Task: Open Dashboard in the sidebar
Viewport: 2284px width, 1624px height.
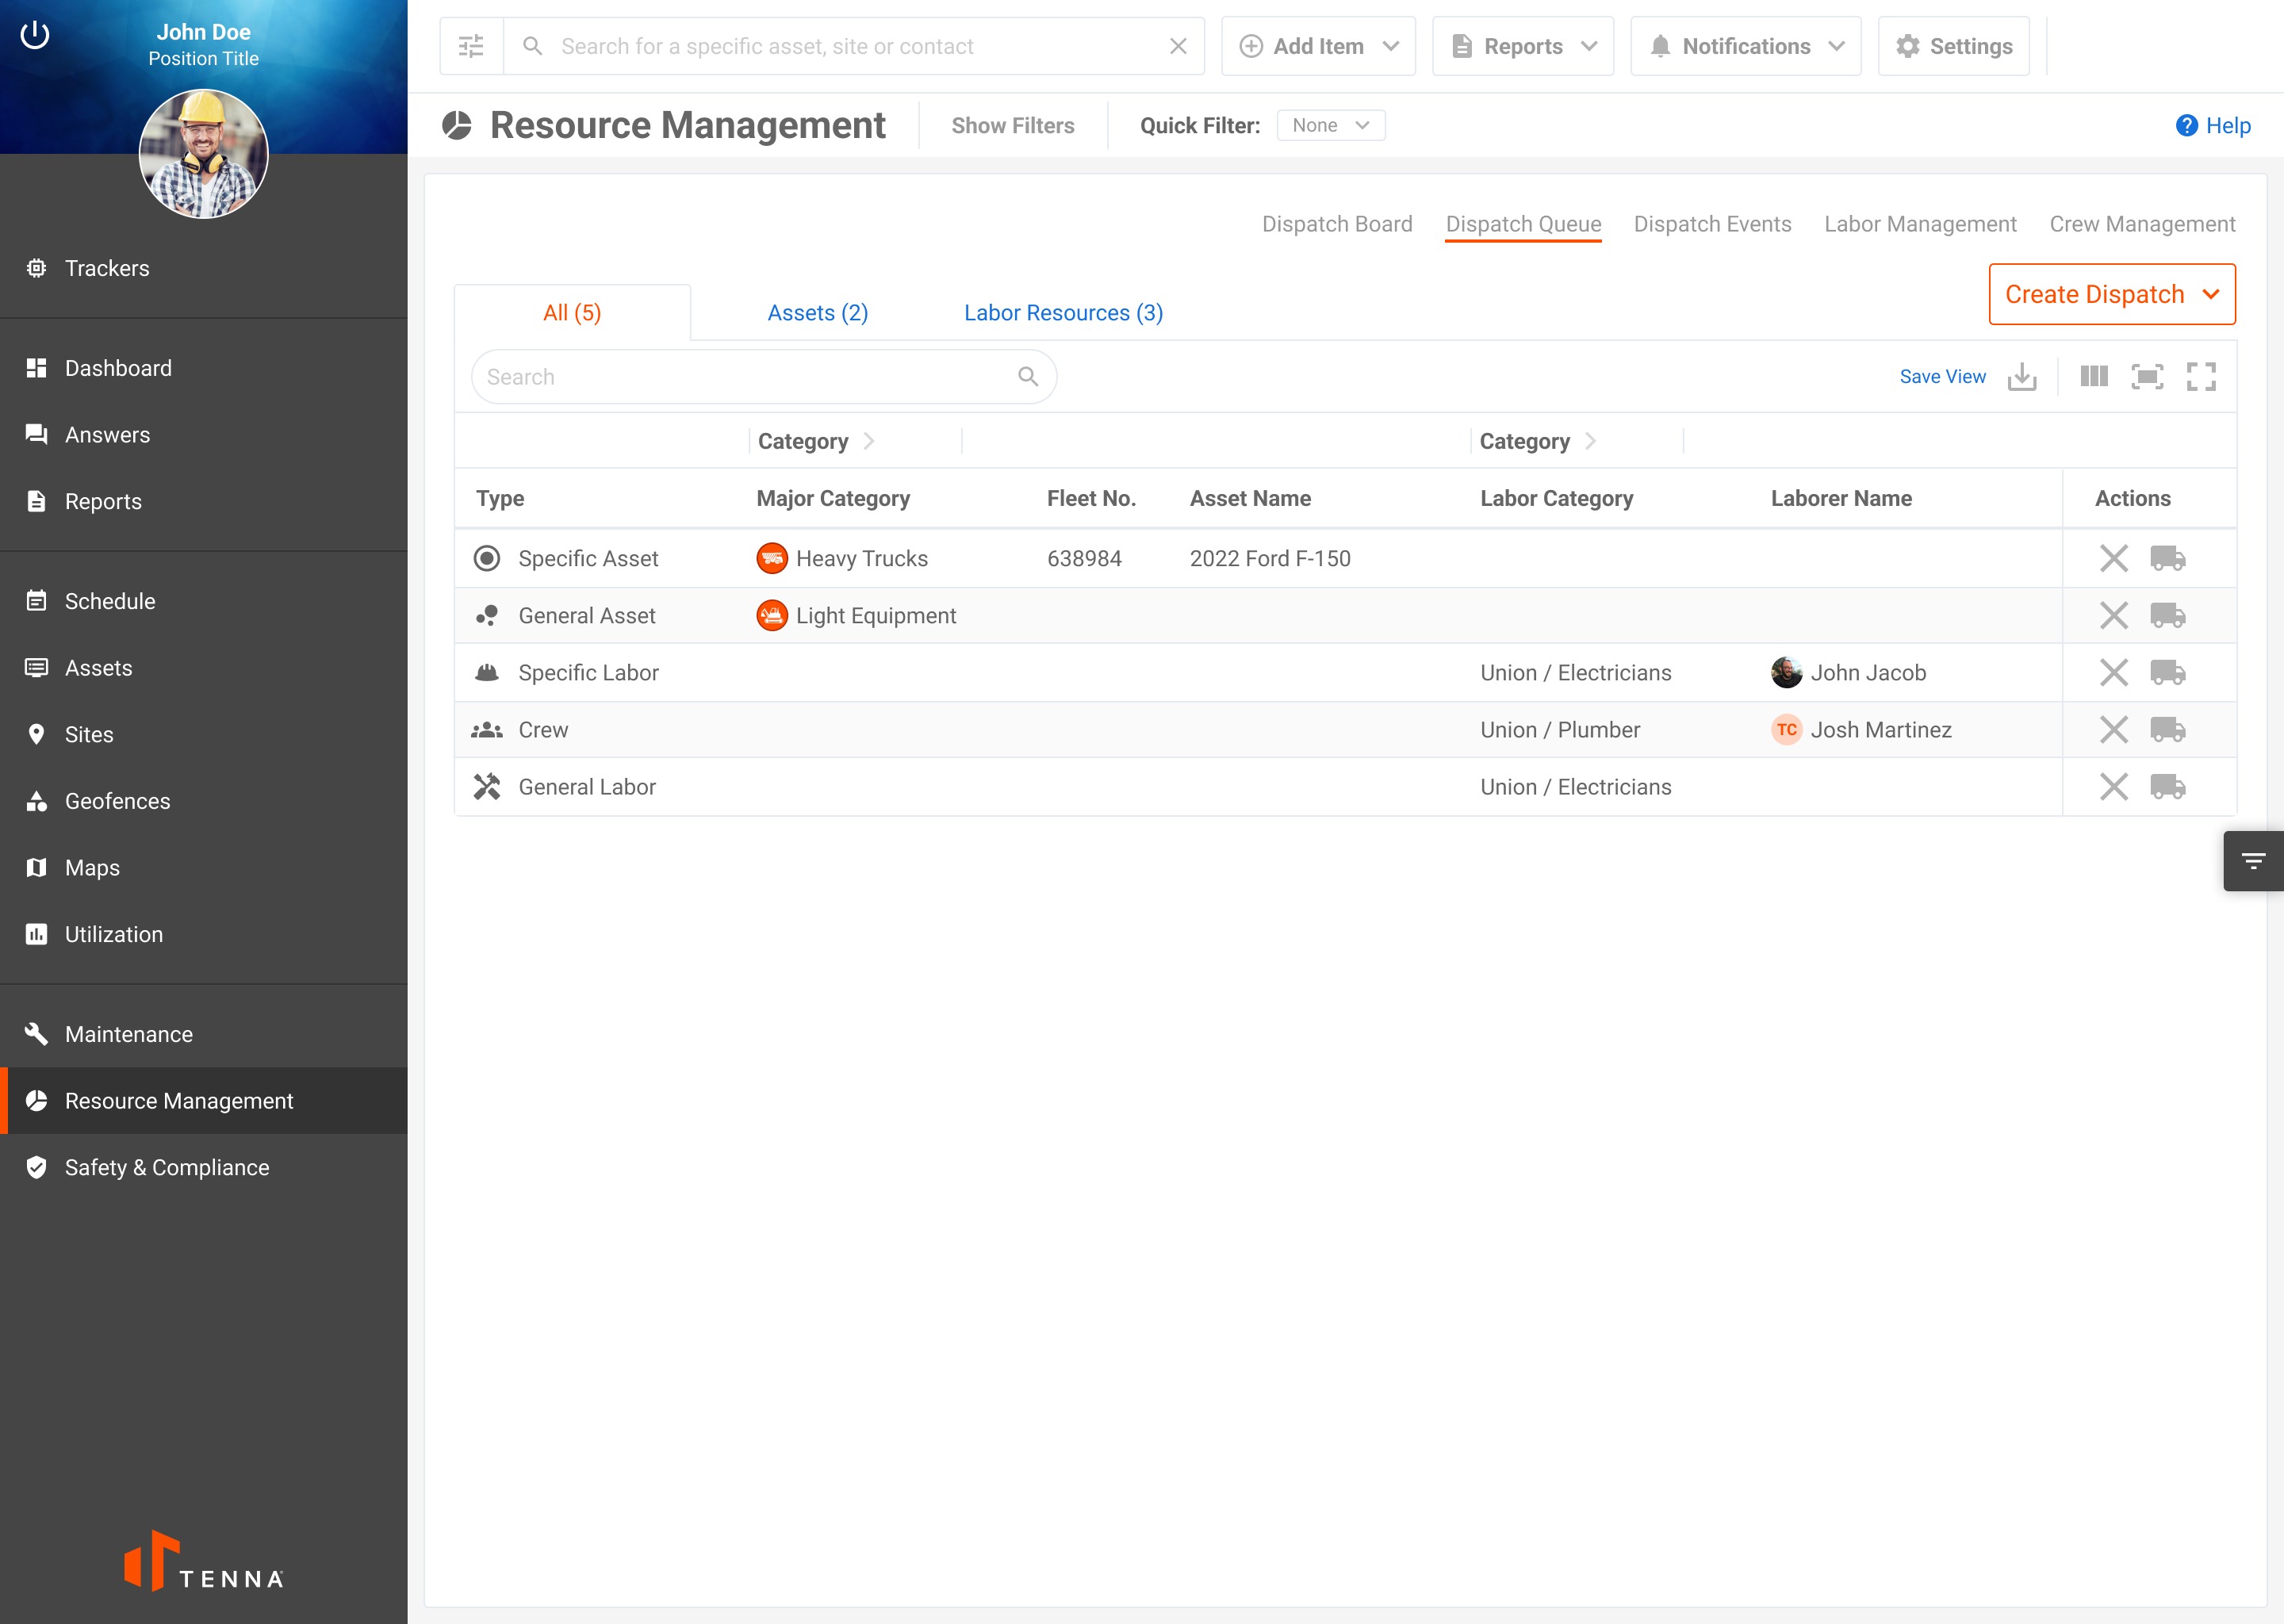Action: [204, 368]
